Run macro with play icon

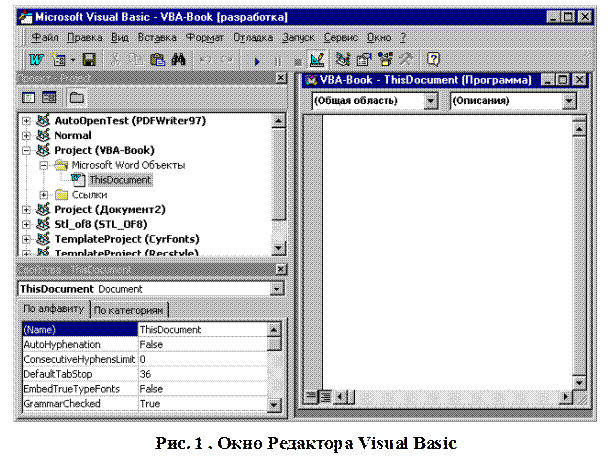click(x=257, y=61)
